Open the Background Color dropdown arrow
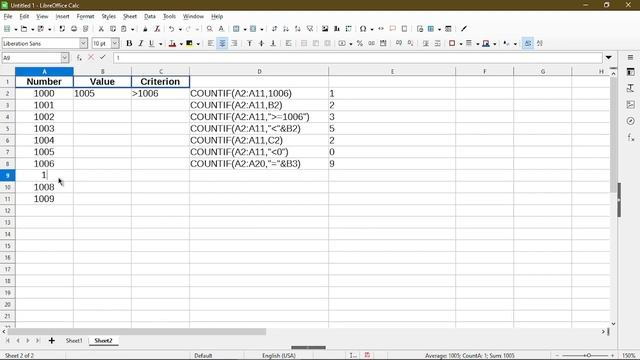Image resolution: width=640 pixels, height=360 pixels. pyautogui.click(x=198, y=44)
